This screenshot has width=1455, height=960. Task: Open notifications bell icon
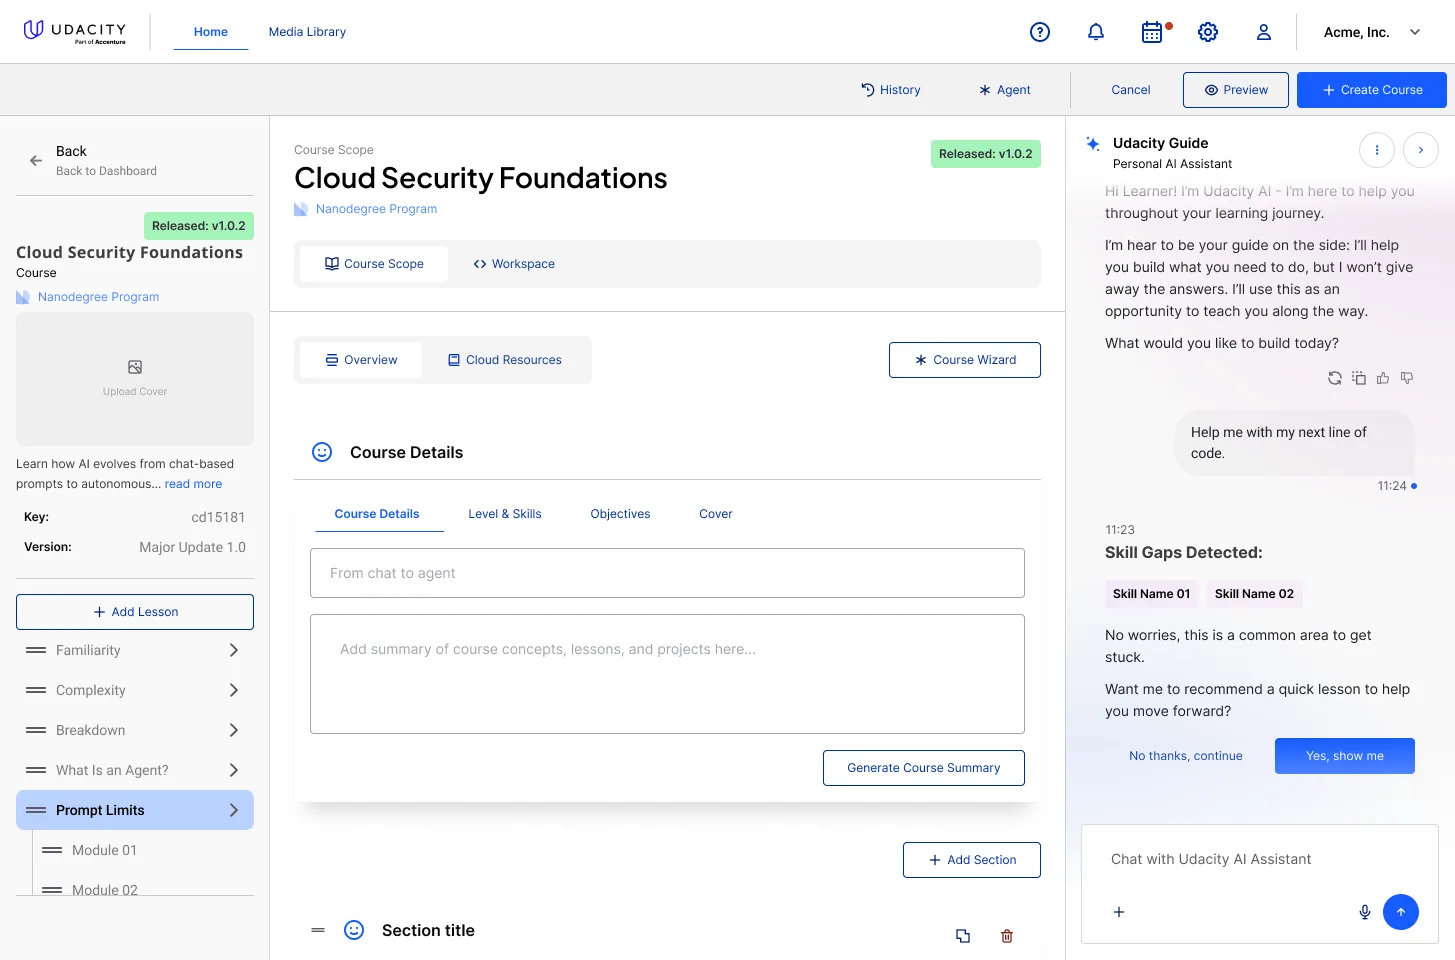click(x=1096, y=32)
